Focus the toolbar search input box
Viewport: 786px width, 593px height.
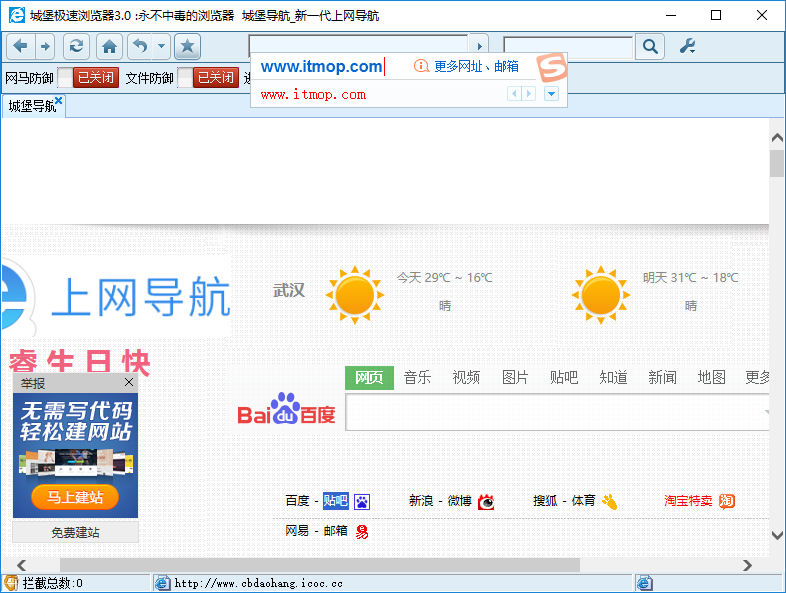(x=568, y=47)
